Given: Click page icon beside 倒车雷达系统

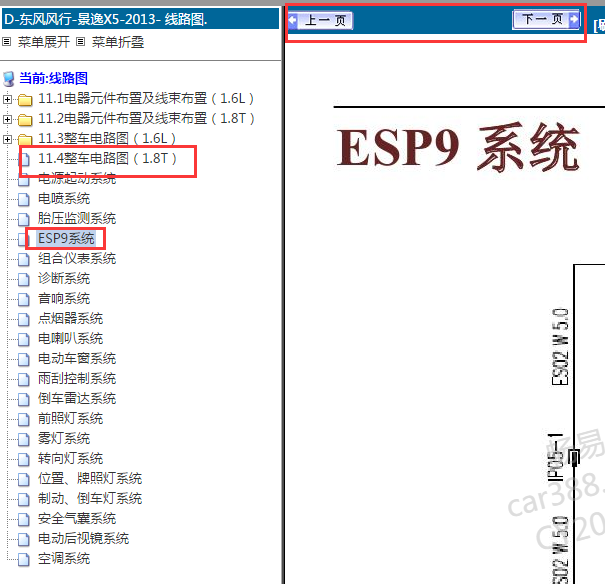Looking at the screenshot, I should click(24, 399).
